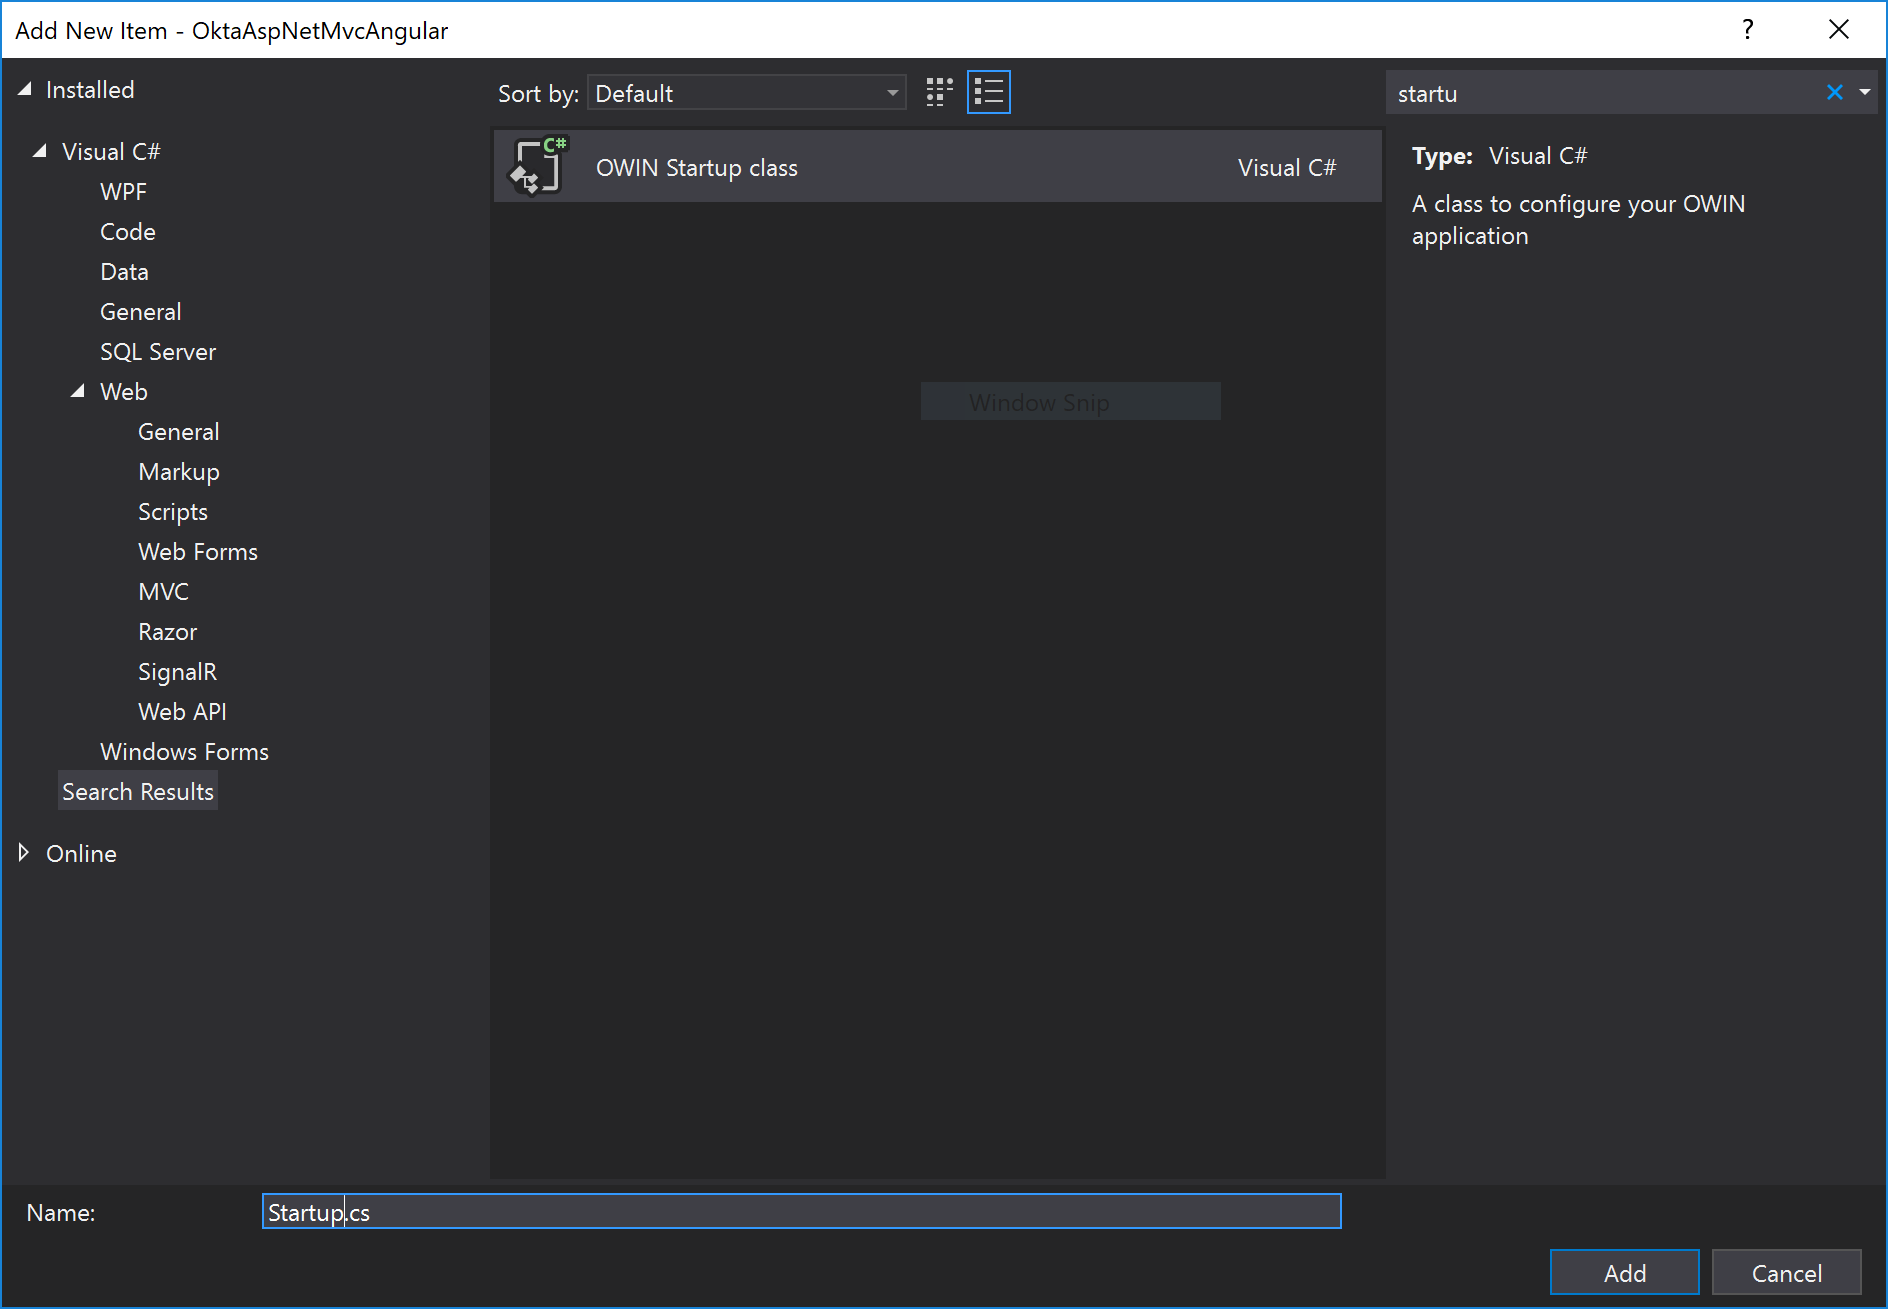Image resolution: width=1888 pixels, height=1309 pixels.
Task: Select the SignalR category
Action: pyautogui.click(x=177, y=671)
